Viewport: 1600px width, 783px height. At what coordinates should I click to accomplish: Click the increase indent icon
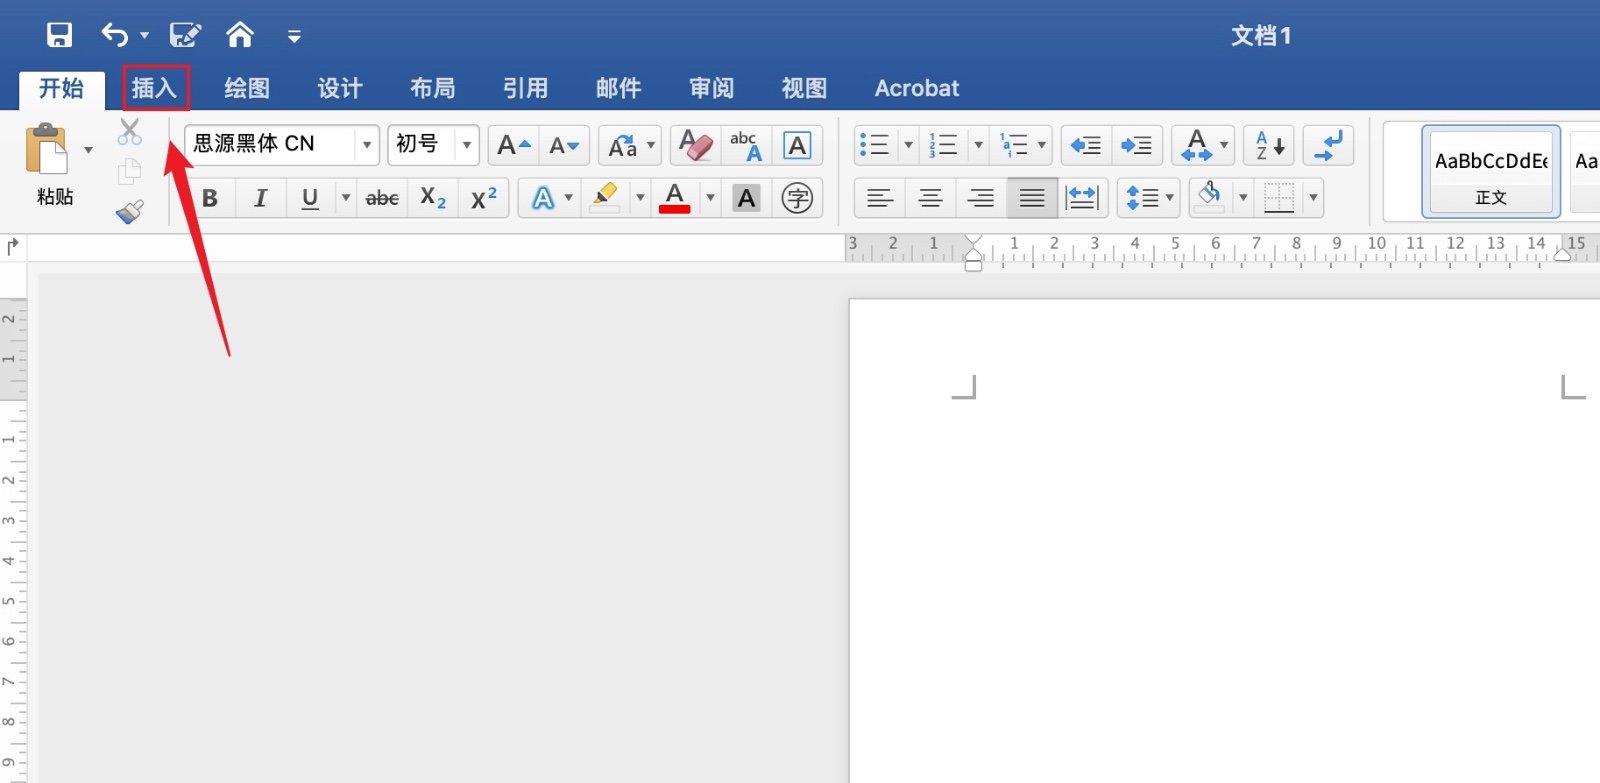click(1137, 146)
